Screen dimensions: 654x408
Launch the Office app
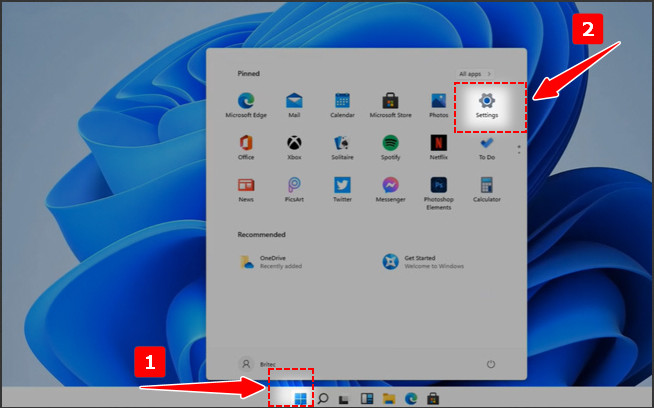coord(246,147)
